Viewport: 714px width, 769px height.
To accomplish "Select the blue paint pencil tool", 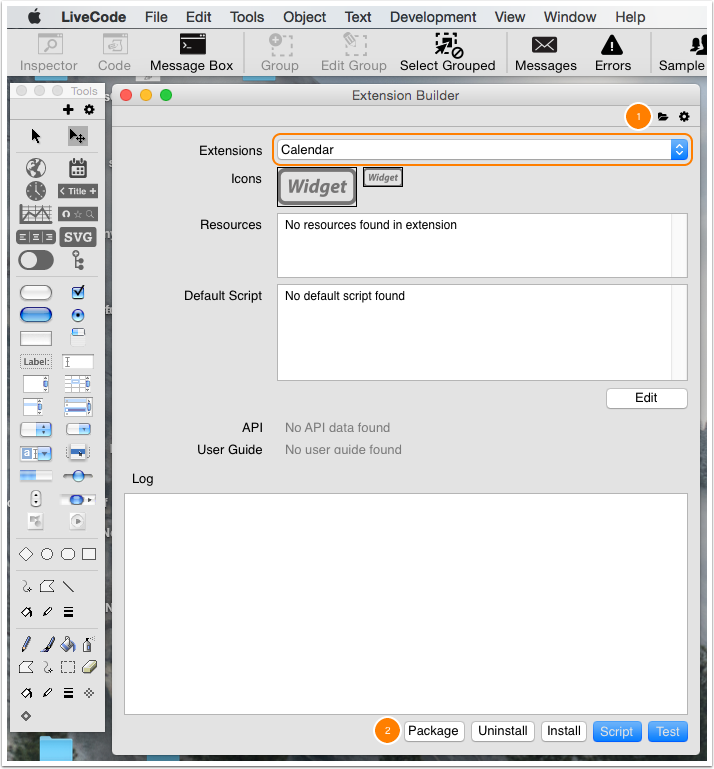I will click(26, 644).
